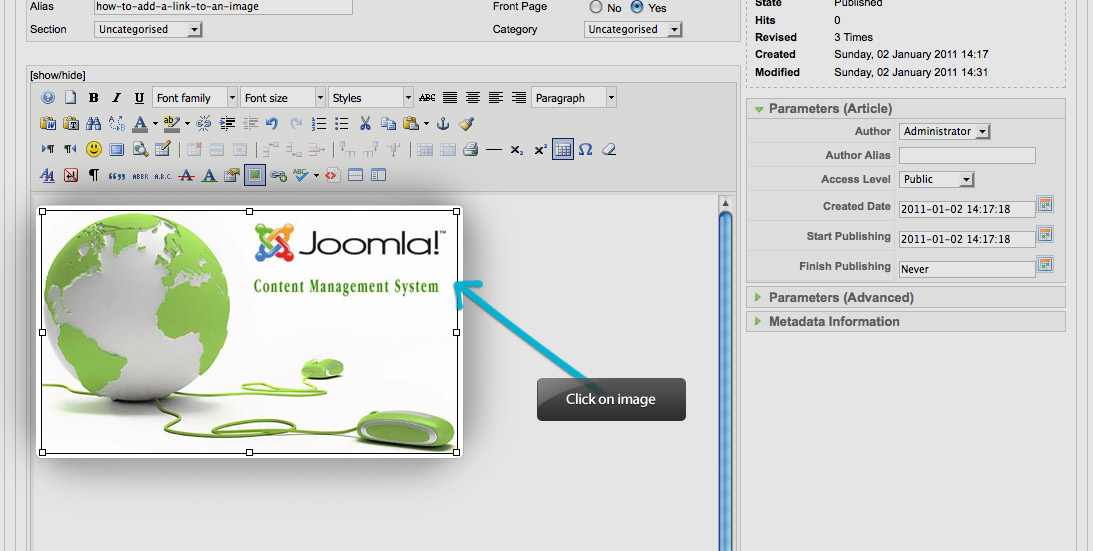Viewport: 1093px width, 551px height.
Task: Toggle bold formatting
Action: pyautogui.click(x=93, y=98)
